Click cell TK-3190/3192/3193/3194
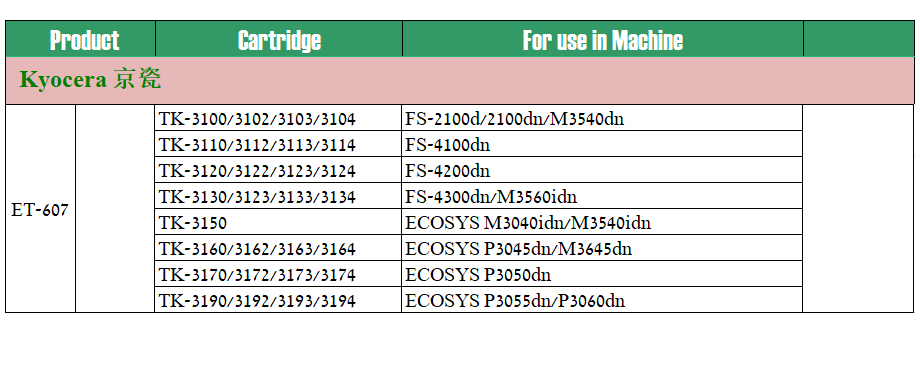 click(278, 300)
